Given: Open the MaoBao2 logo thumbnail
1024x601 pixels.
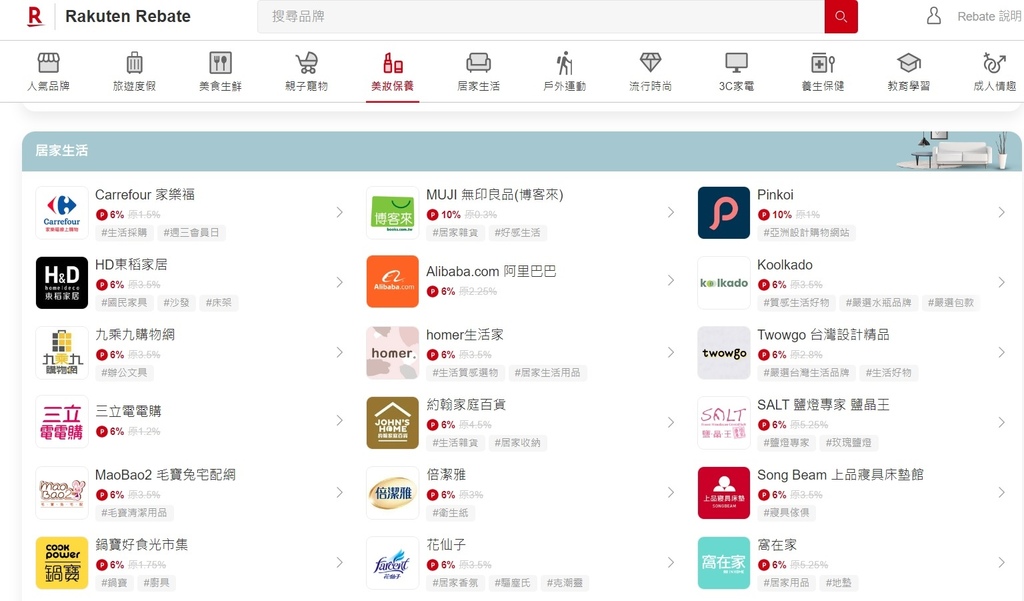Looking at the screenshot, I should (62, 493).
